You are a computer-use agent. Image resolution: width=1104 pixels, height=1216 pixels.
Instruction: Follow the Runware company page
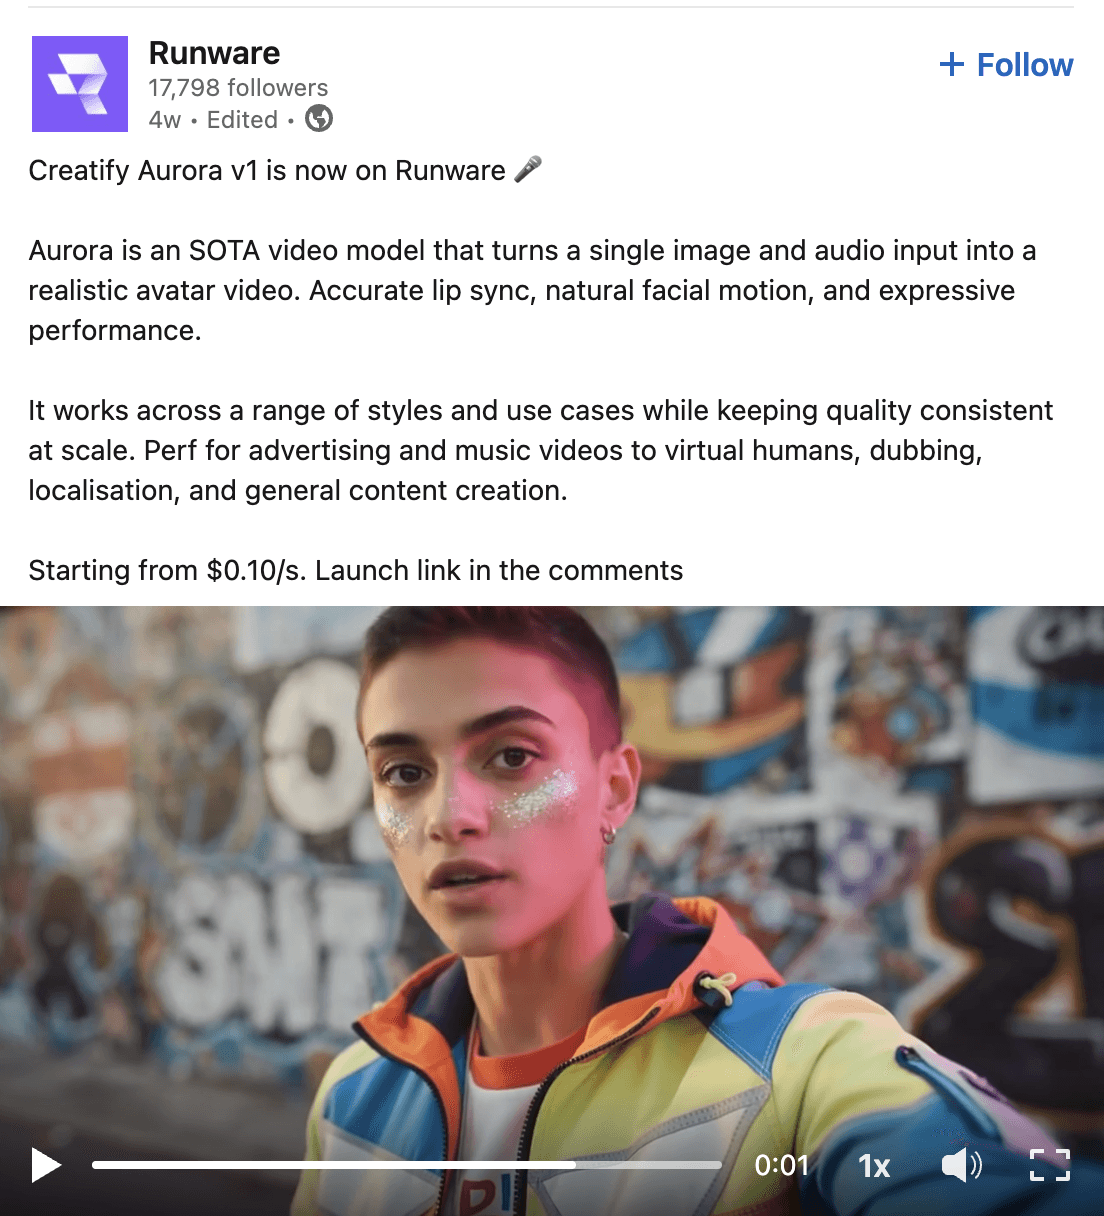pyautogui.click(x=1006, y=65)
